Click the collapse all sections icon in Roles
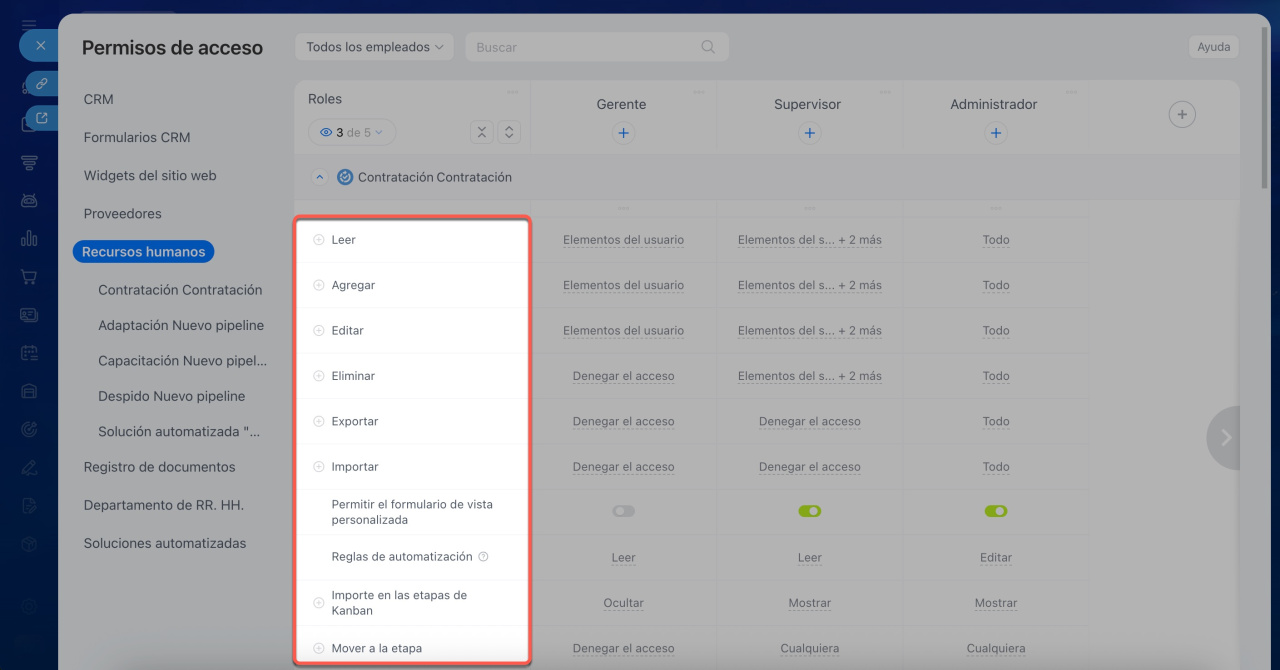 (482, 132)
